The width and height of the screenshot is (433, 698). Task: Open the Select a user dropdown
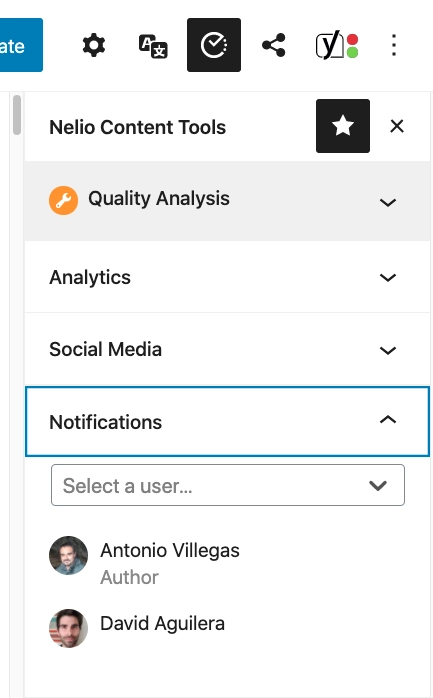pyautogui.click(x=228, y=485)
